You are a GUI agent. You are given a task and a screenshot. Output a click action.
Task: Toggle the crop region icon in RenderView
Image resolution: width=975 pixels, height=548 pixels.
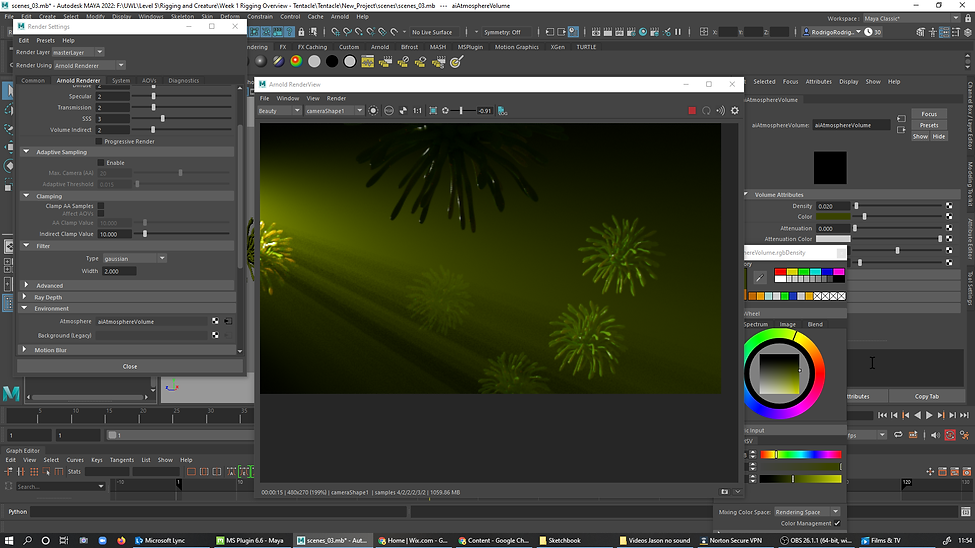tap(433, 111)
